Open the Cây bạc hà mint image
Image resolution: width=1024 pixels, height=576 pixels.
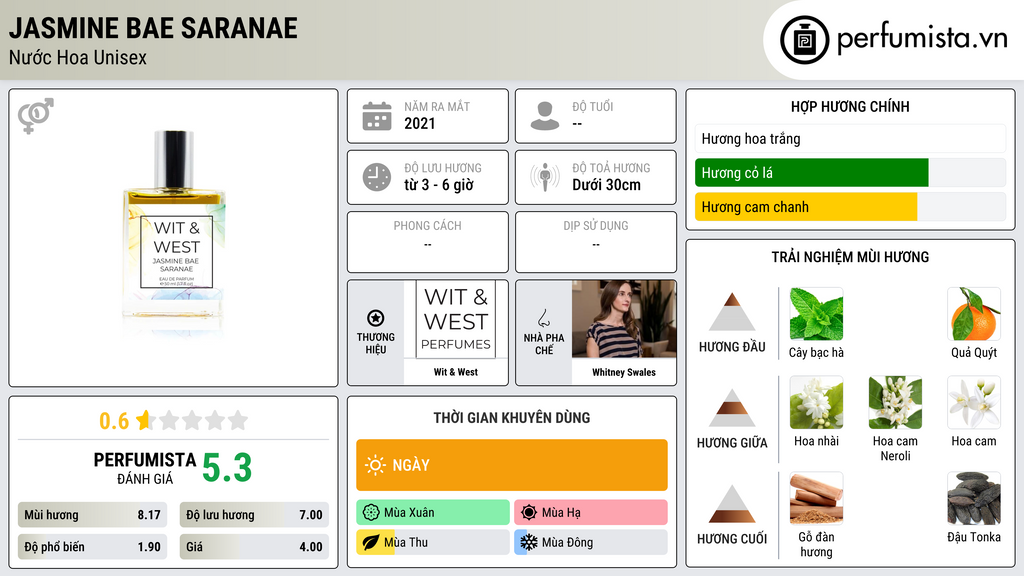pyautogui.click(x=816, y=314)
